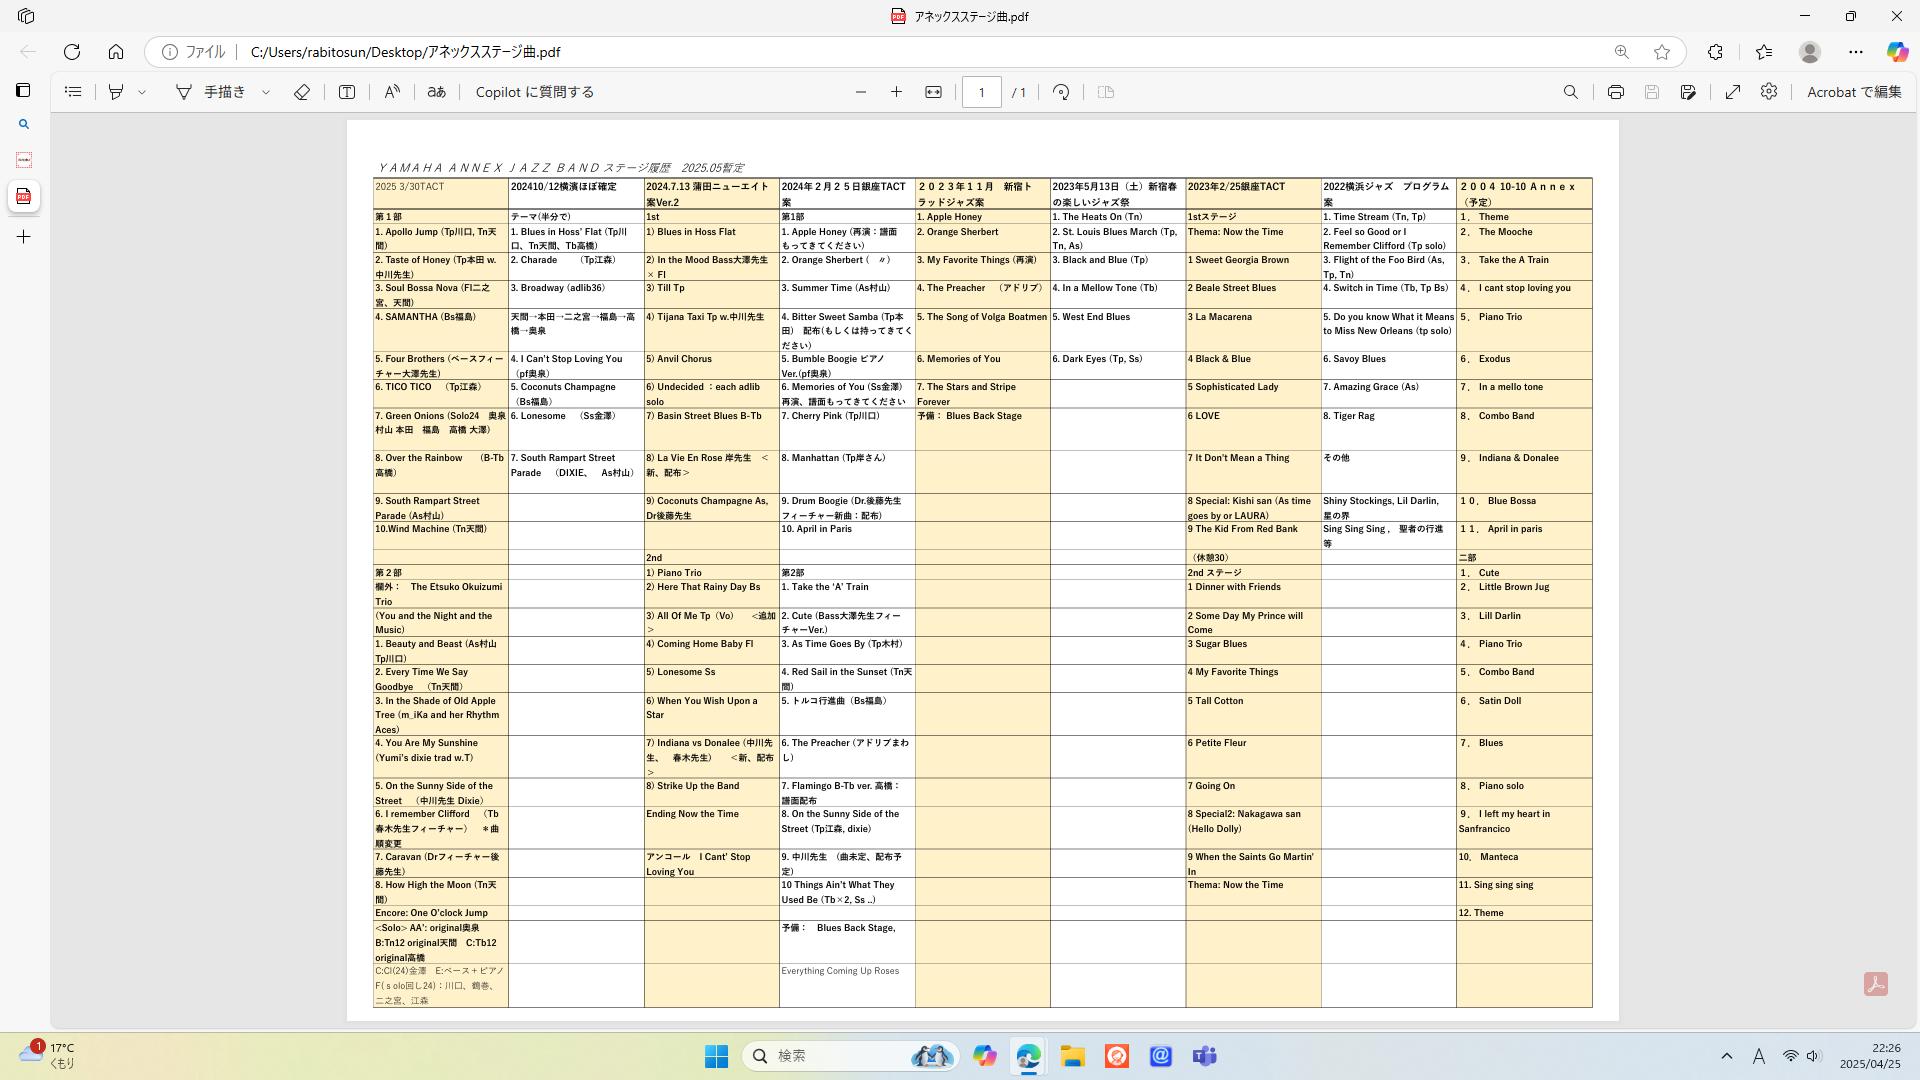Click Acrobat で編集 button
Screen dimensions: 1920x1080
coord(1853,92)
